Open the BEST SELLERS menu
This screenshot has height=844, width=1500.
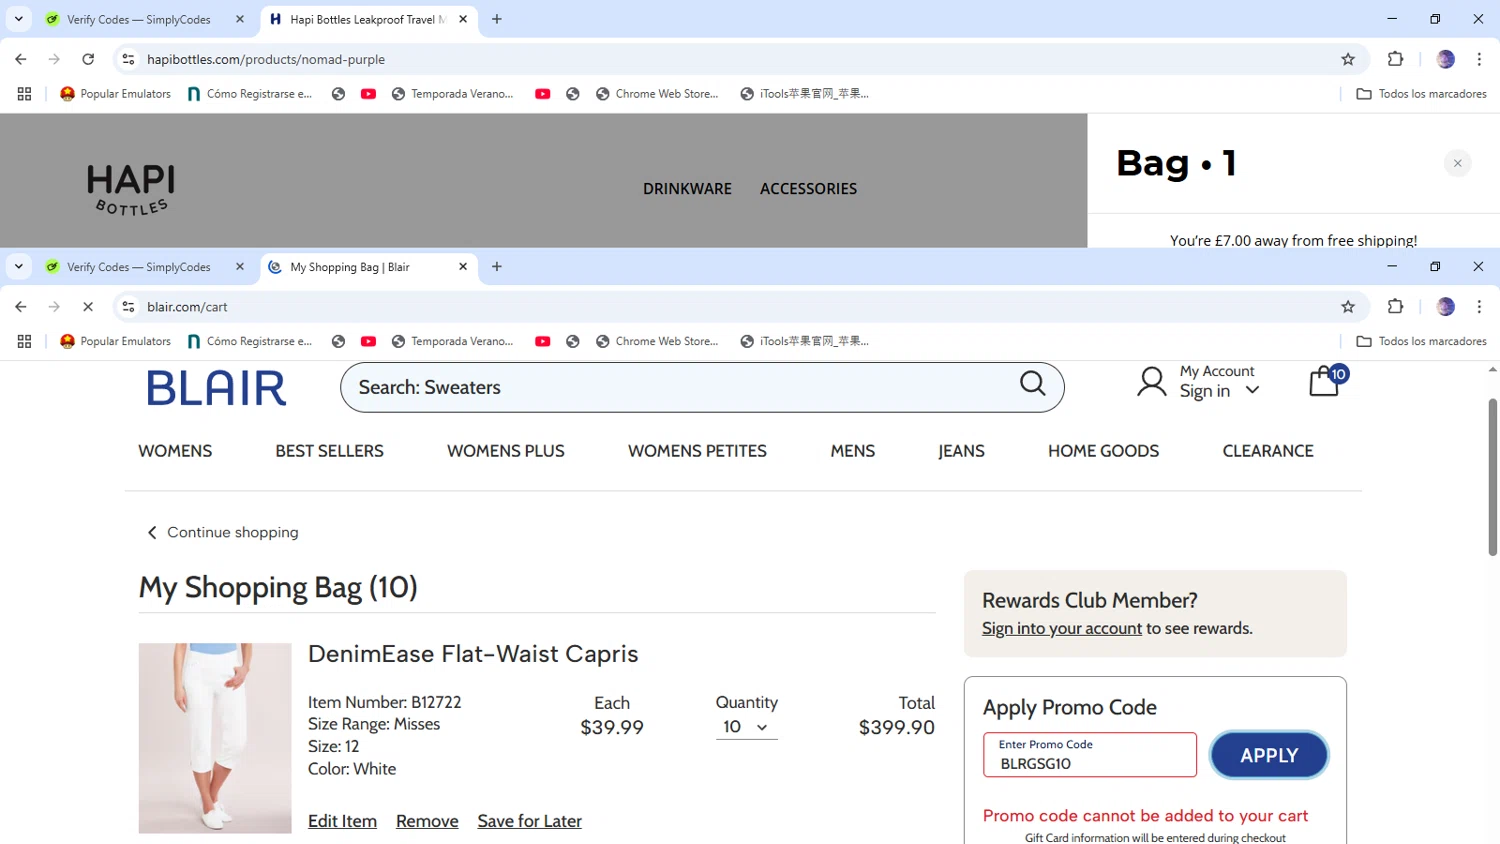329,451
